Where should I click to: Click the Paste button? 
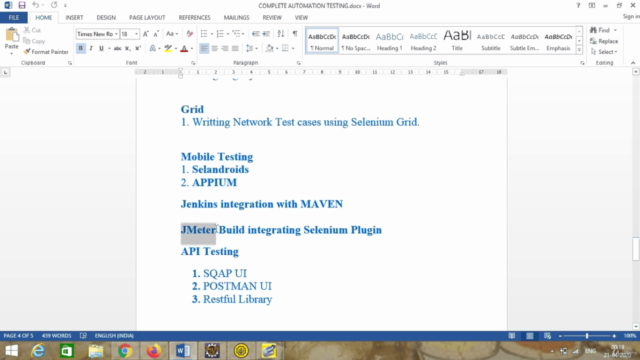pyautogui.click(x=11, y=41)
